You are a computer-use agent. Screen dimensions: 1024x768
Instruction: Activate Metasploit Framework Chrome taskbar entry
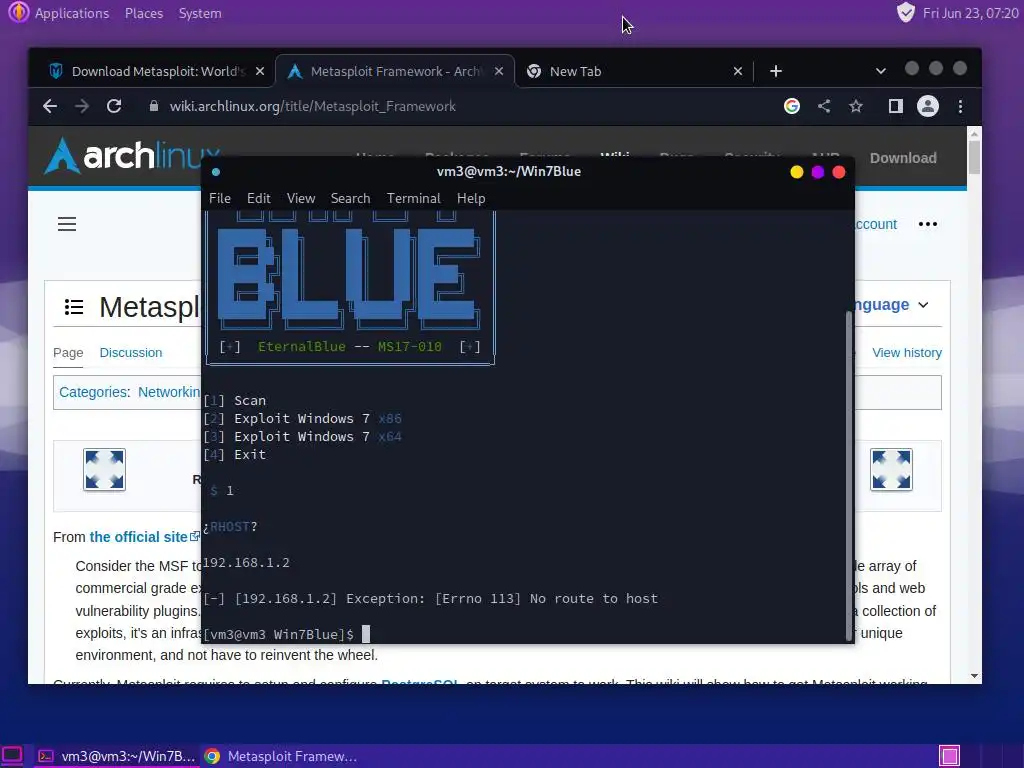click(281, 756)
